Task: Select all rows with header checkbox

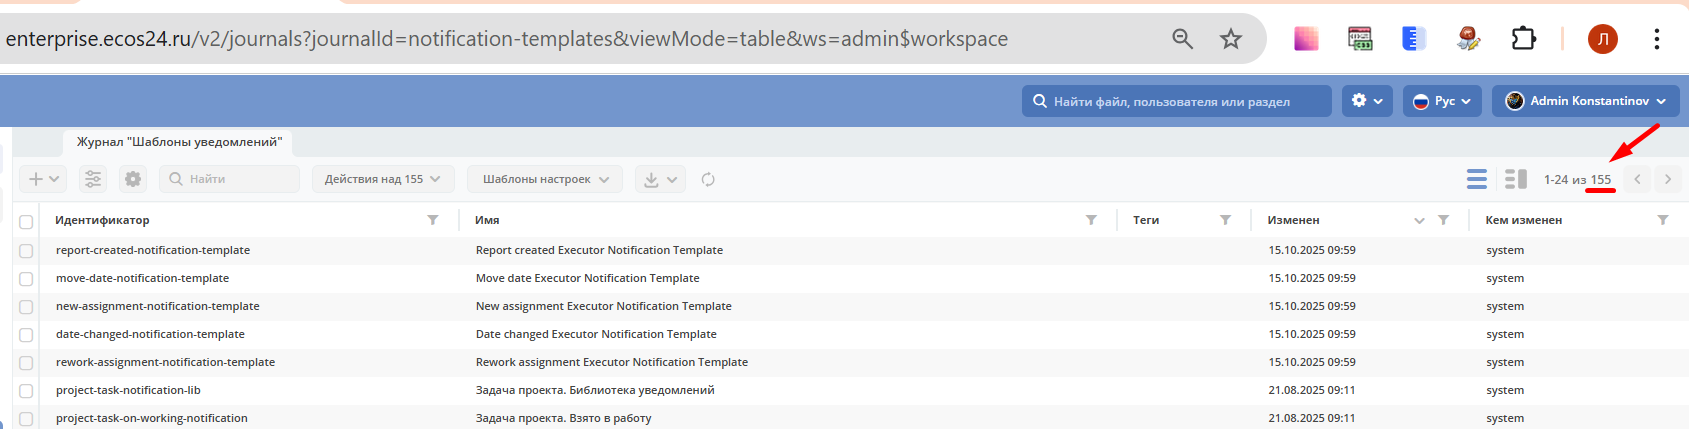Action: pyautogui.click(x=26, y=222)
